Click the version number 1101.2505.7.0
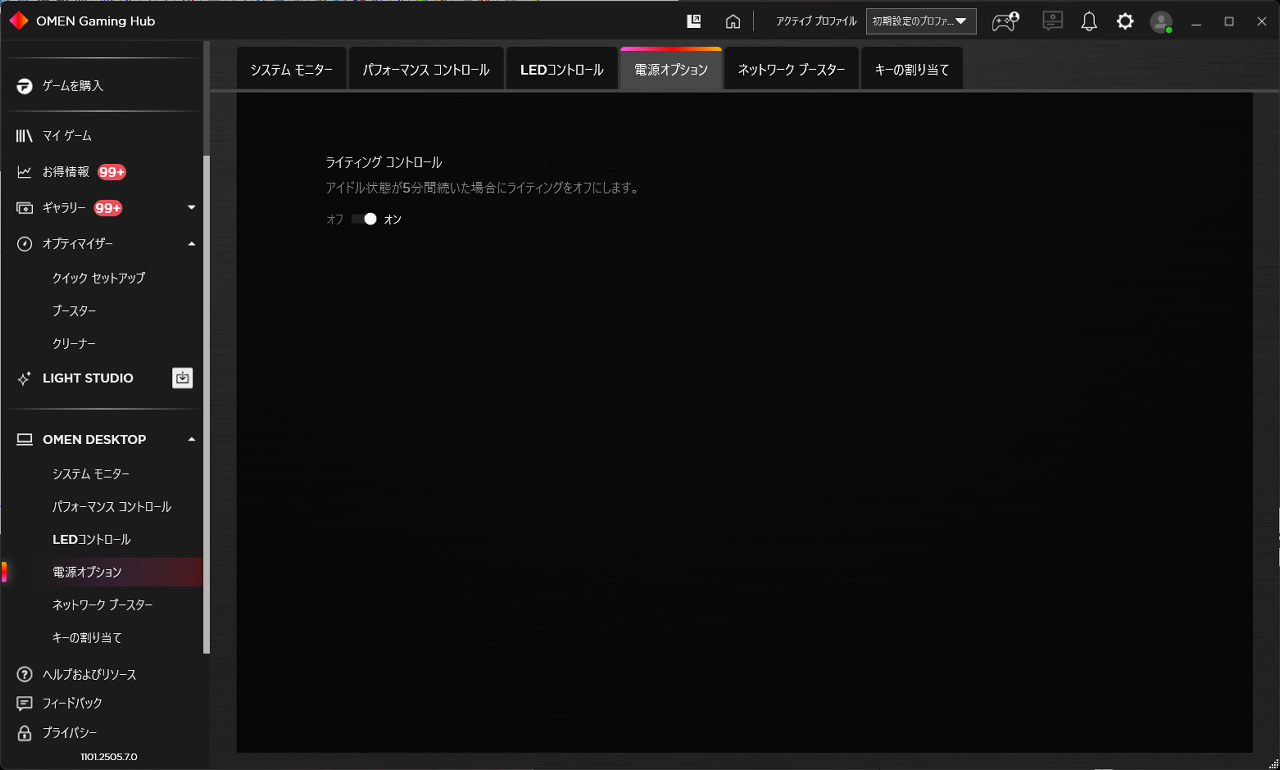Image resolution: width=1280 pixels, height=770 pixels. [109, 757]
